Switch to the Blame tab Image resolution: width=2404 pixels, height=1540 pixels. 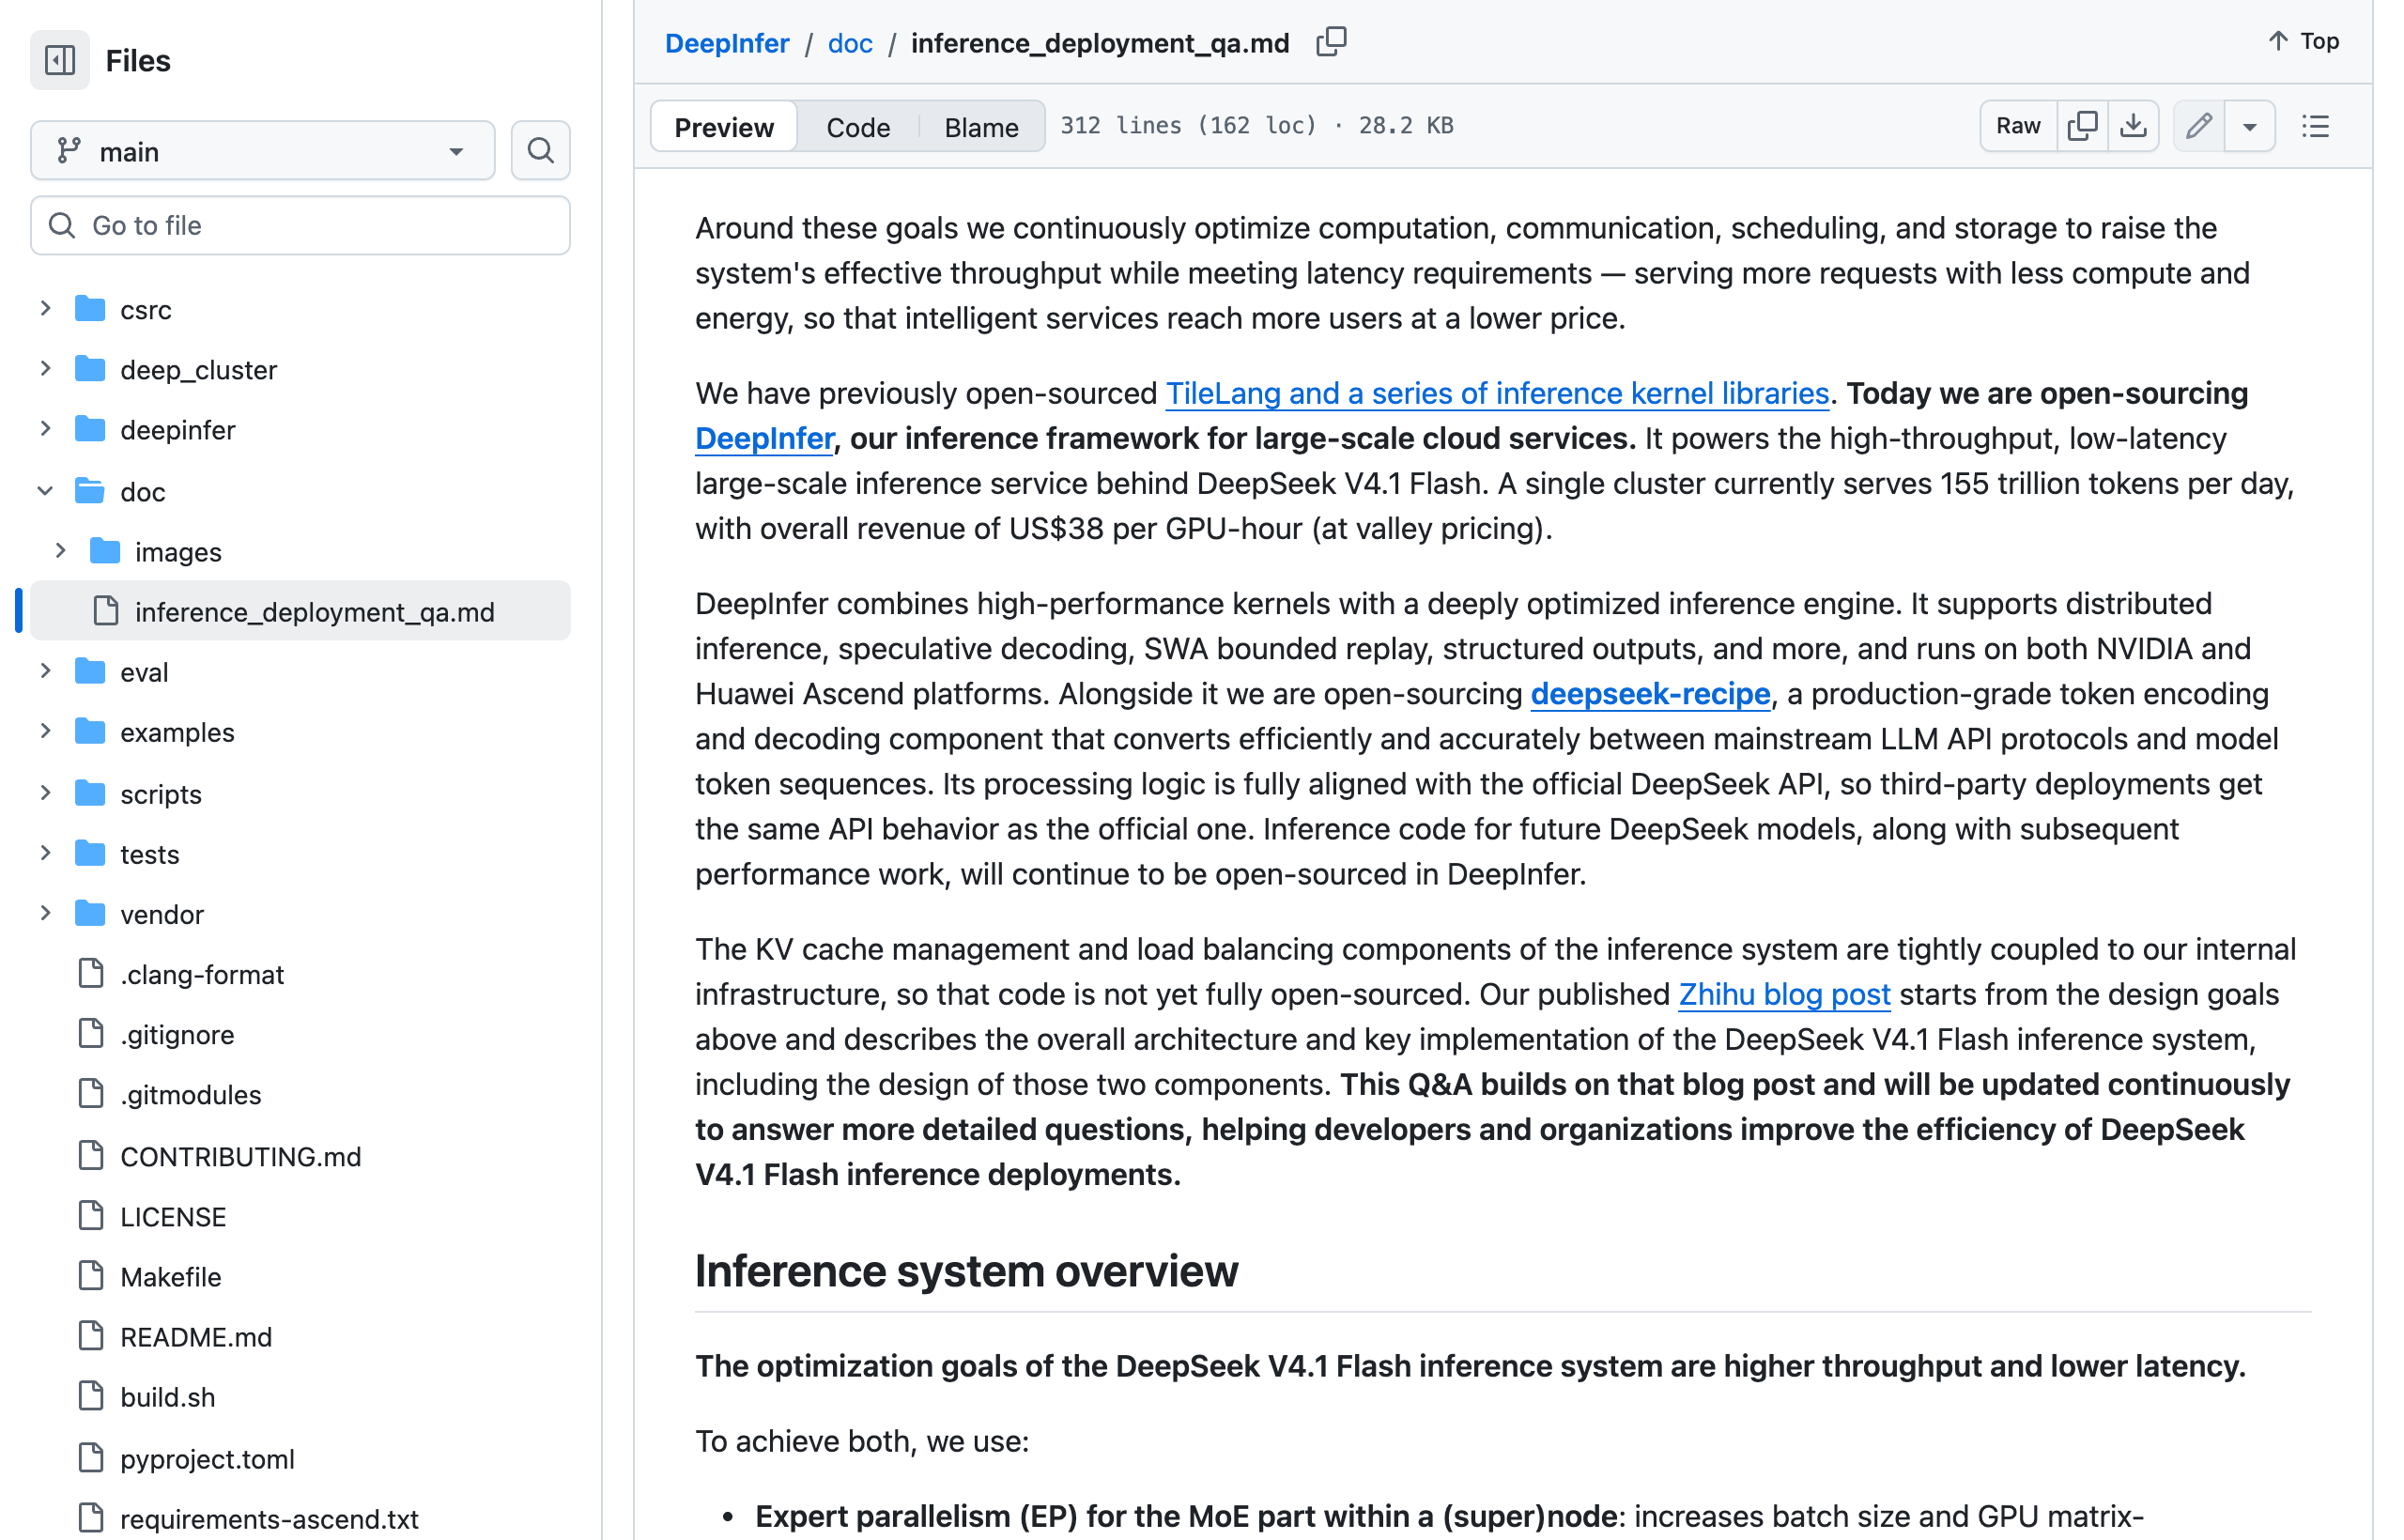(981, 127)
